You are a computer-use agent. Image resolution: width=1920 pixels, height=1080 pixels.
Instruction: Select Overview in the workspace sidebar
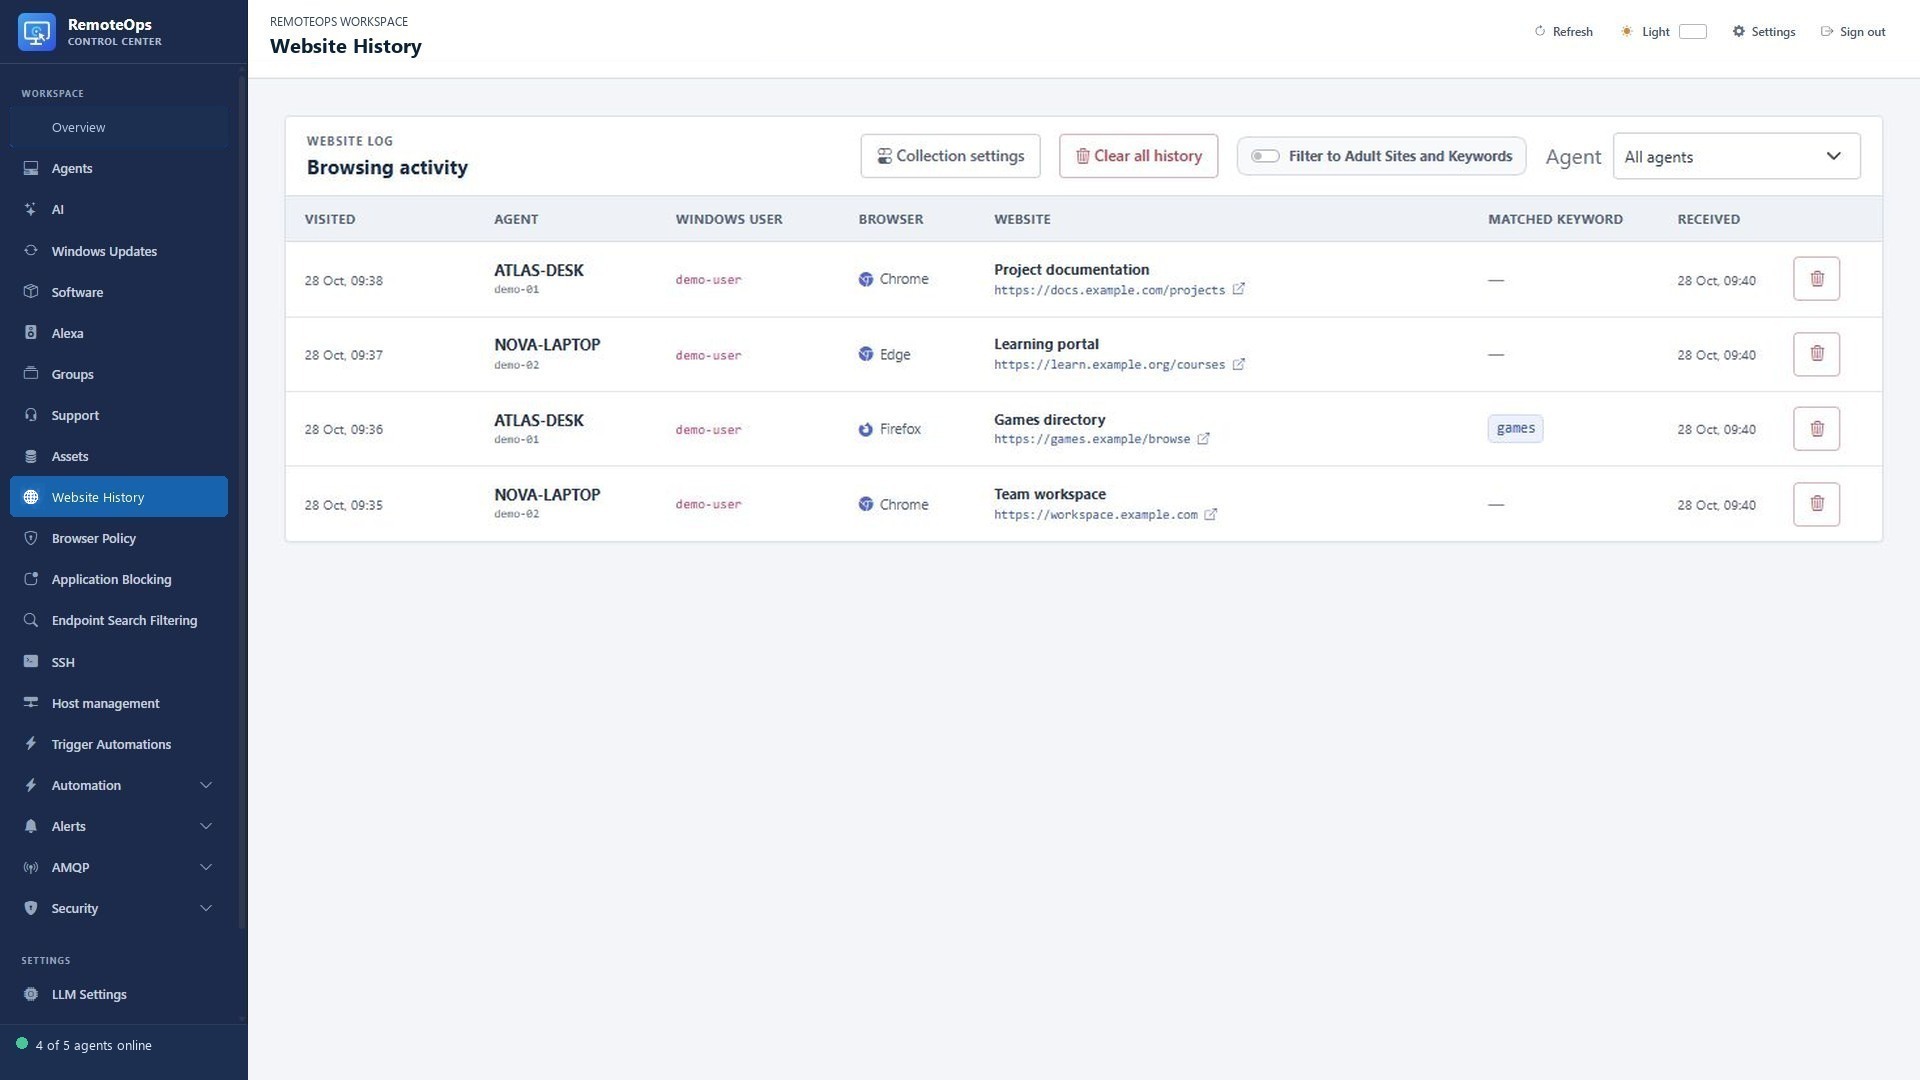click(x=119, y=127)
